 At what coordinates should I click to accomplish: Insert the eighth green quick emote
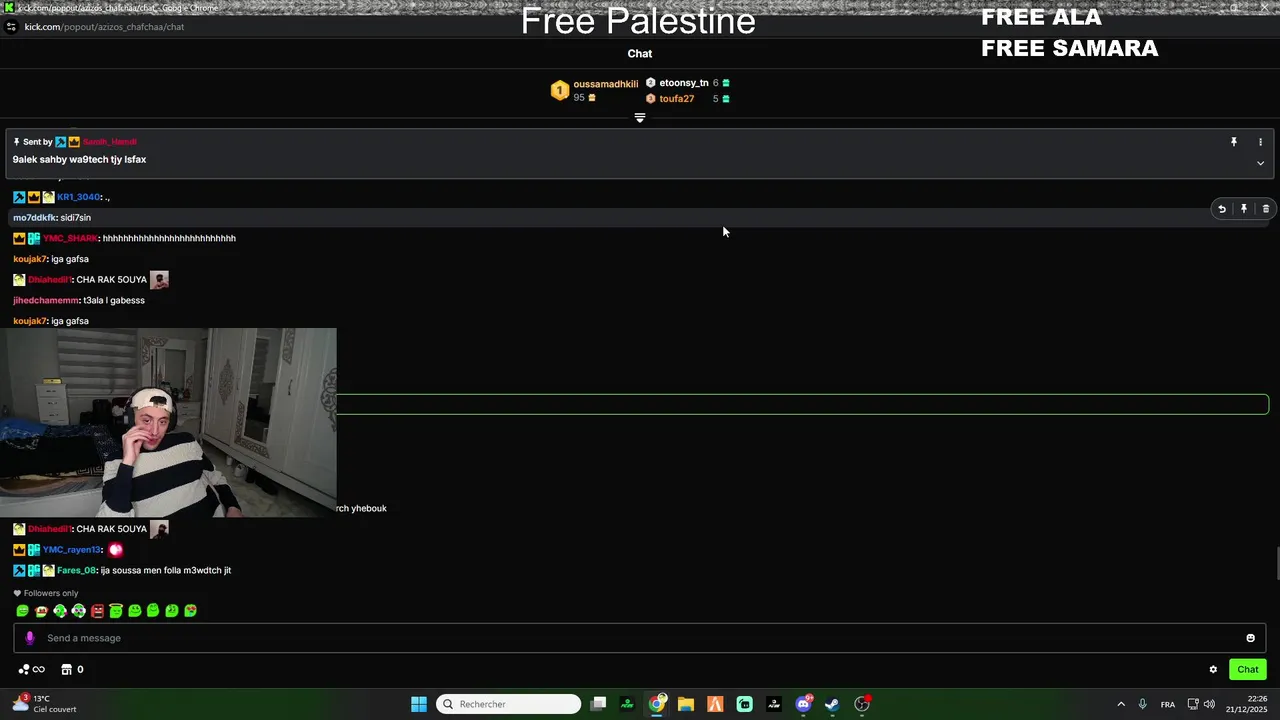click(x=153, y=610)
